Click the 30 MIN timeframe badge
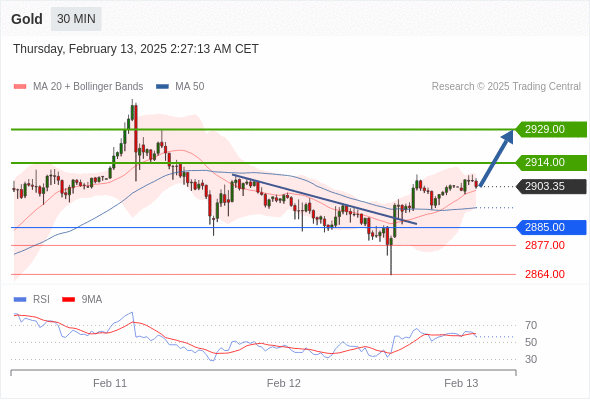 pyautogui.click(x=76, y=19)
